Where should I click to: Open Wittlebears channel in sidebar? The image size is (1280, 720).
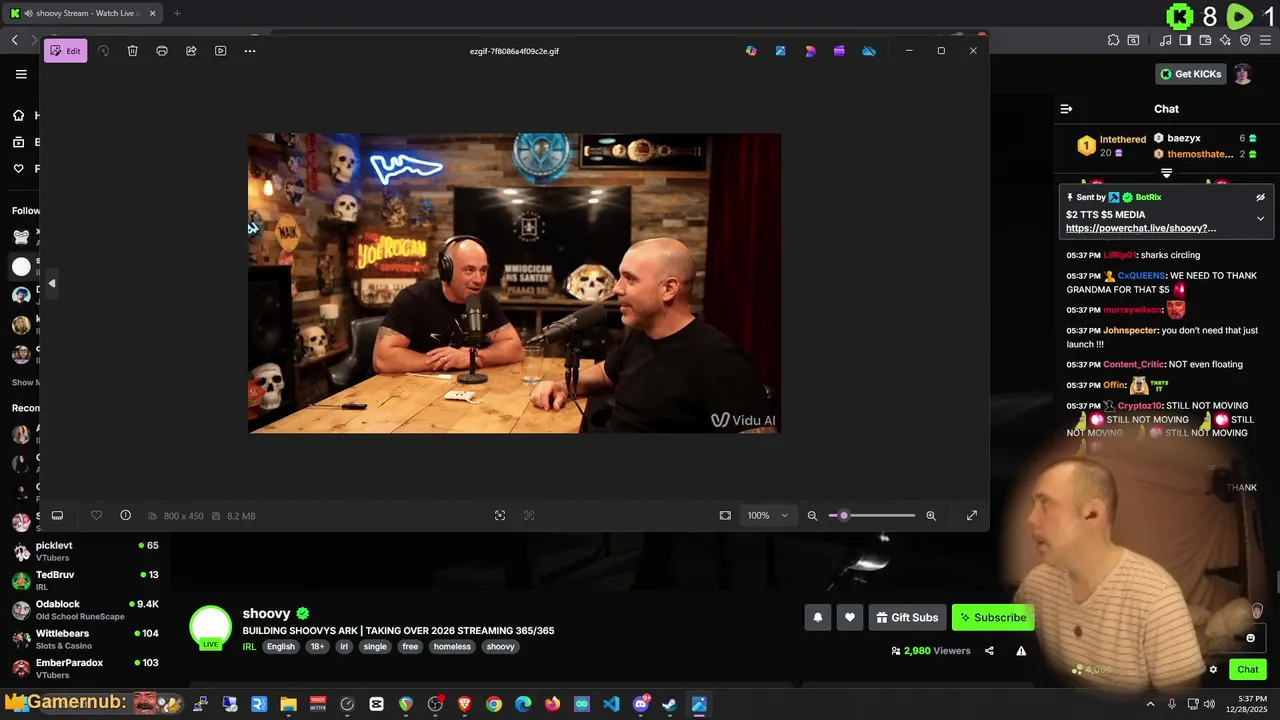(85, 639)
